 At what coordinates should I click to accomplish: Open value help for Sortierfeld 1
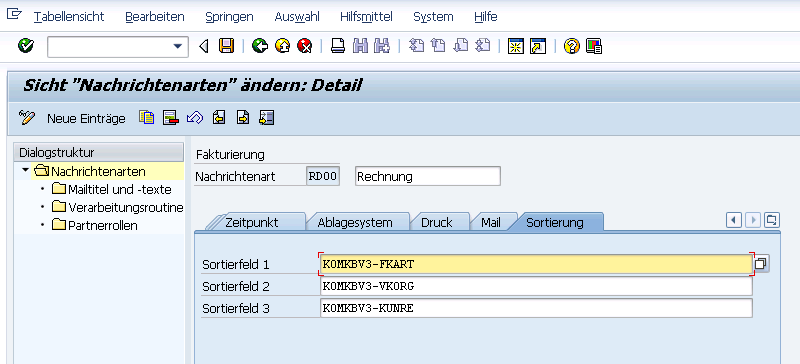point(761,264)
